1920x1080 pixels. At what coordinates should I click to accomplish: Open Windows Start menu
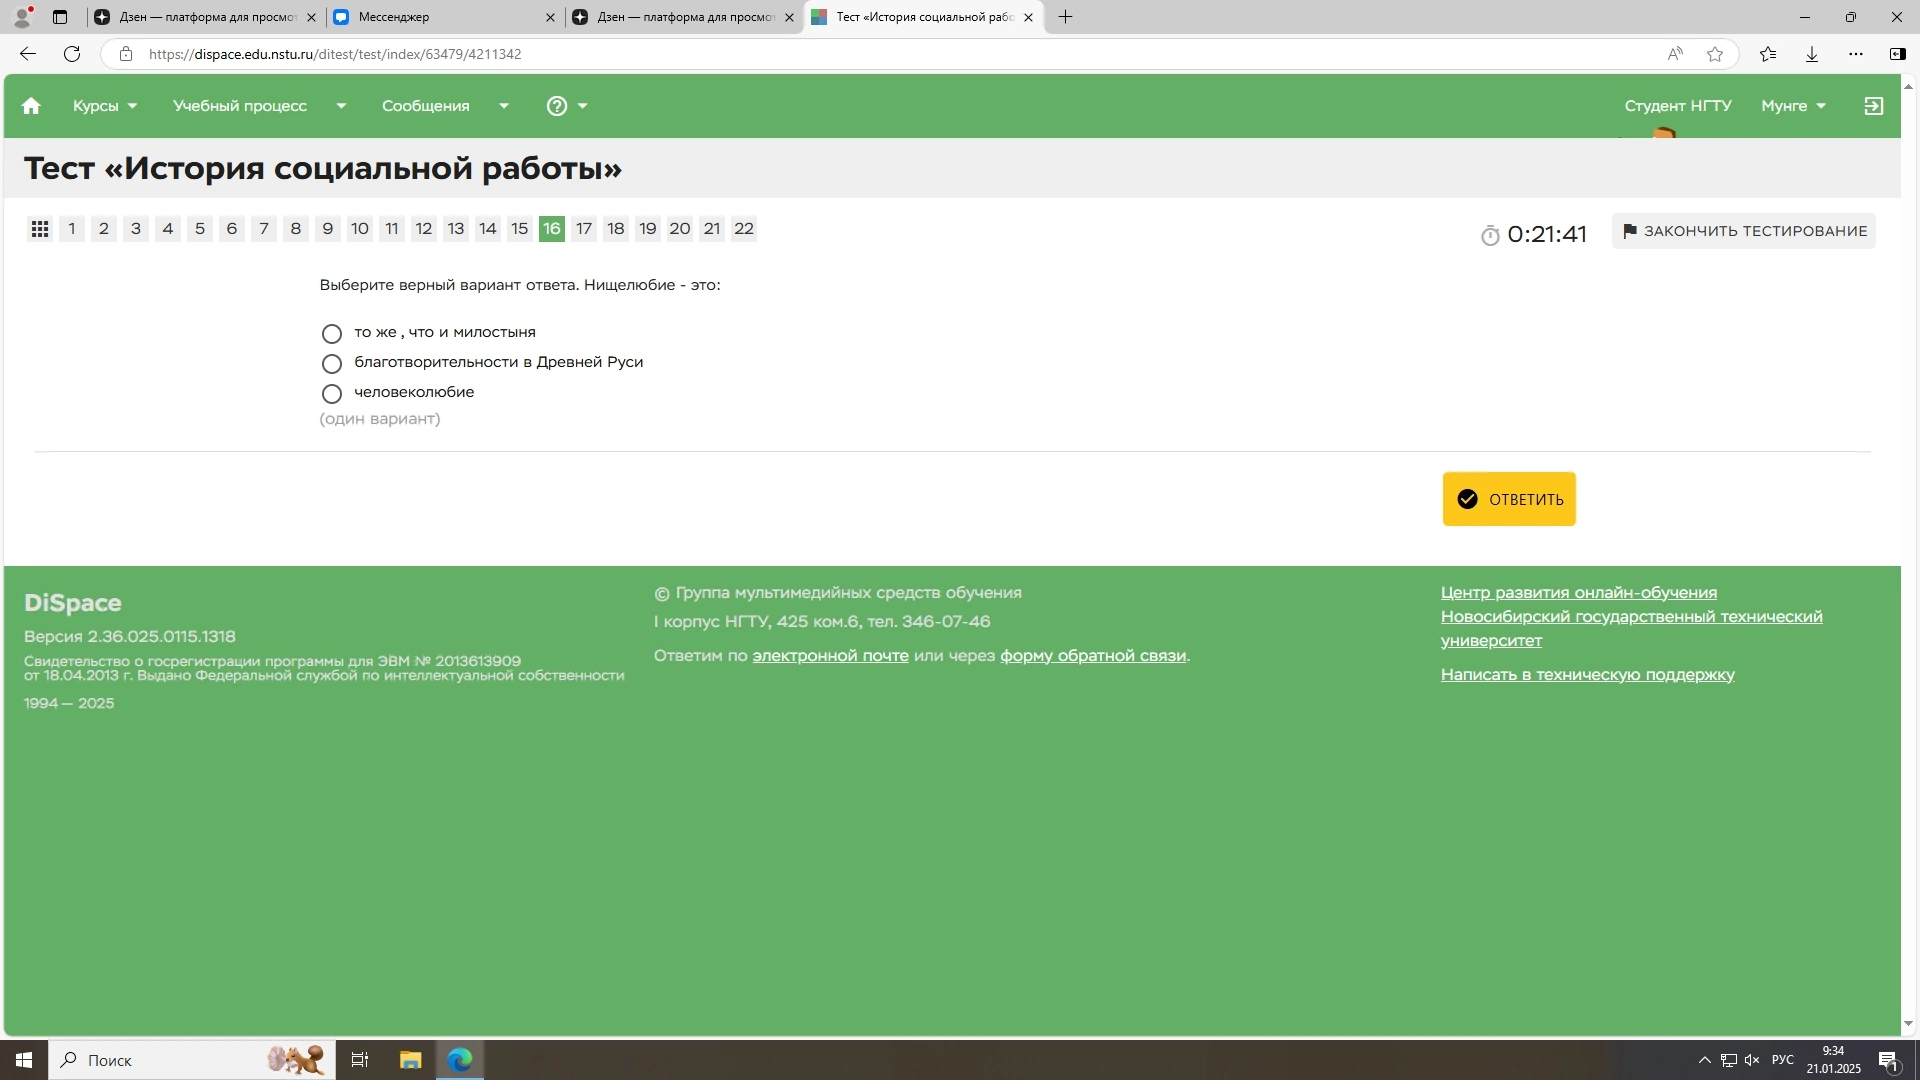(24, 1060)
